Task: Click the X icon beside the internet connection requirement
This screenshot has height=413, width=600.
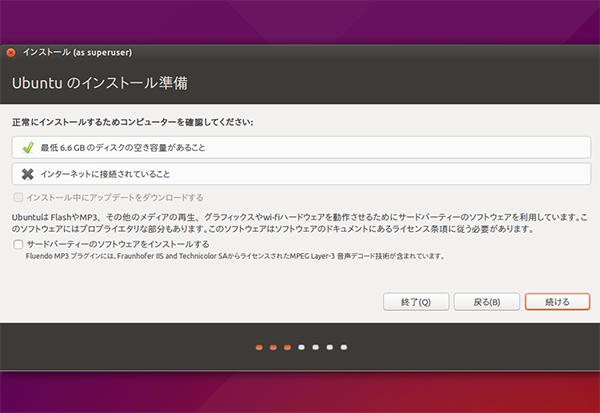Action: click(x=28, y=174)
